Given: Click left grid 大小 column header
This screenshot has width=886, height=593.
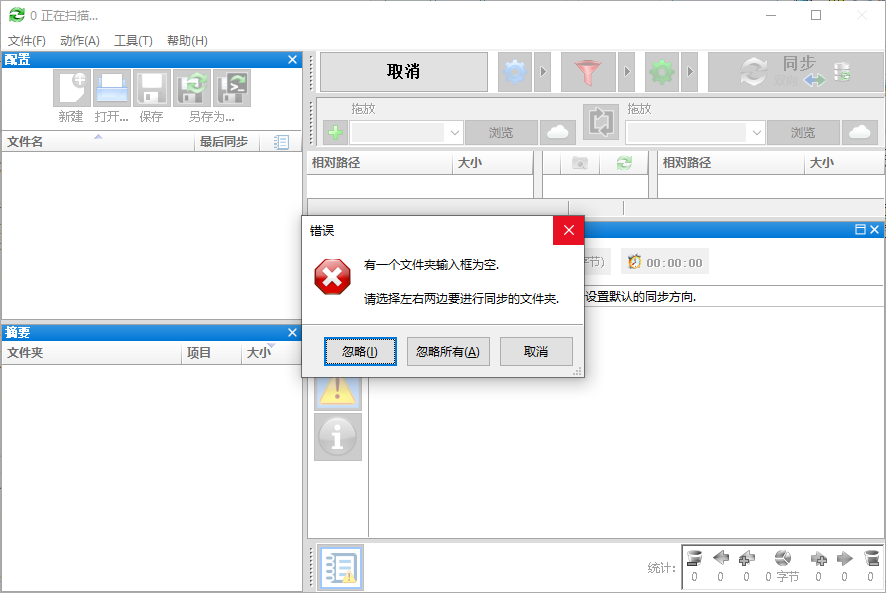Looking at the screenshot, I should [x=492, y=163].
